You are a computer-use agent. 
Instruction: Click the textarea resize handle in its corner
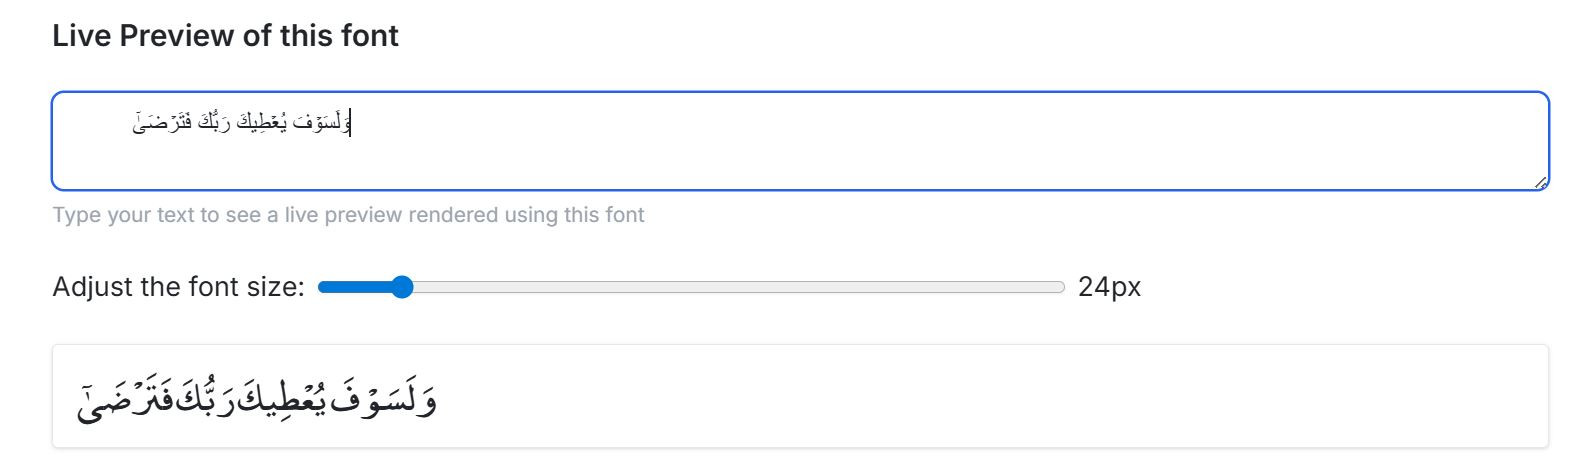[1540, 182]
